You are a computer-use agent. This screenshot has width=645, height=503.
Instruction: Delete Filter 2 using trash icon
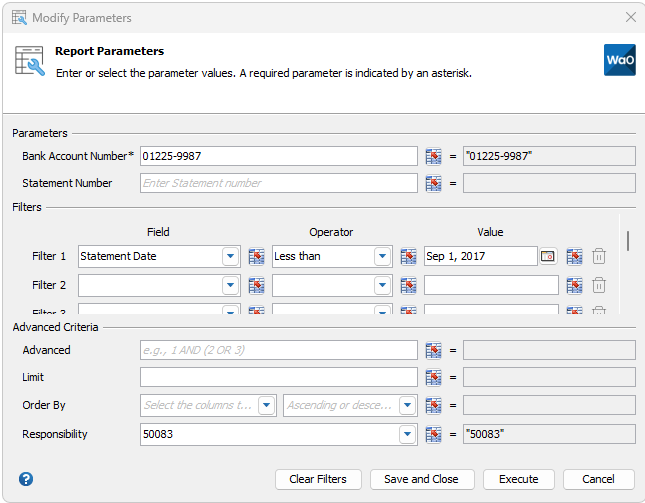point(599,285)
